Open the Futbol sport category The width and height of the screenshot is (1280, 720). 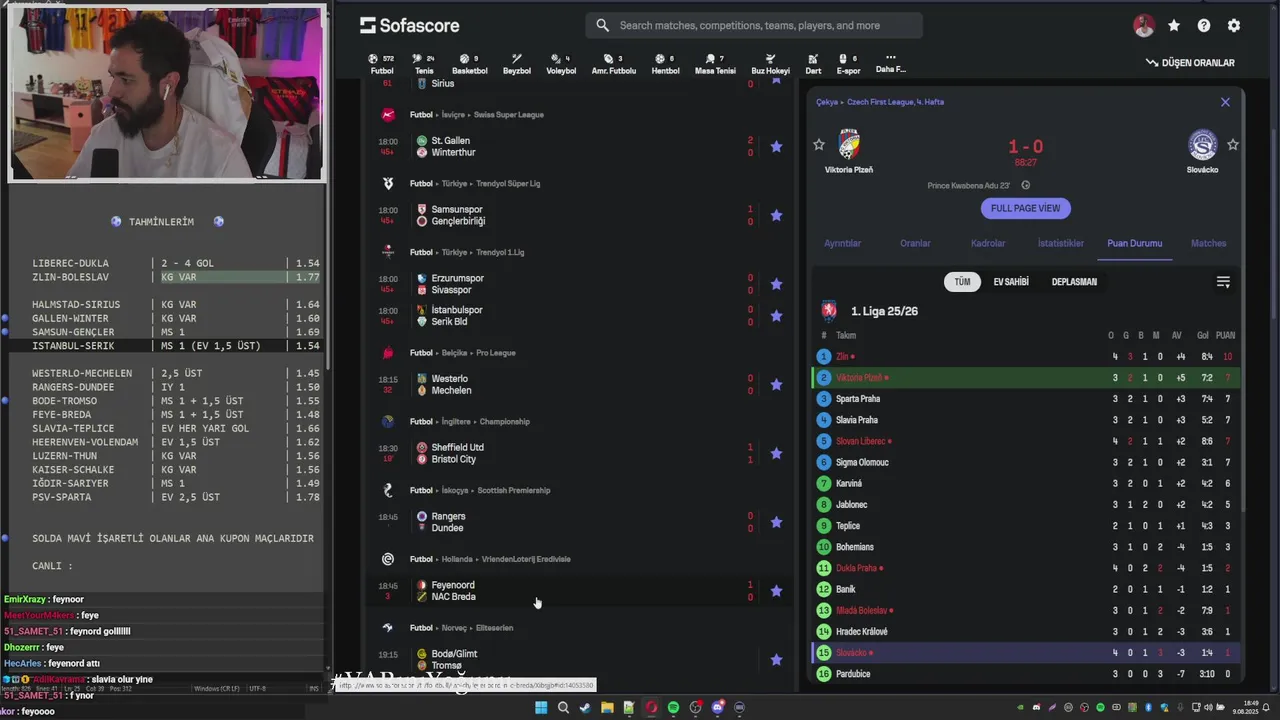point(382,64)
